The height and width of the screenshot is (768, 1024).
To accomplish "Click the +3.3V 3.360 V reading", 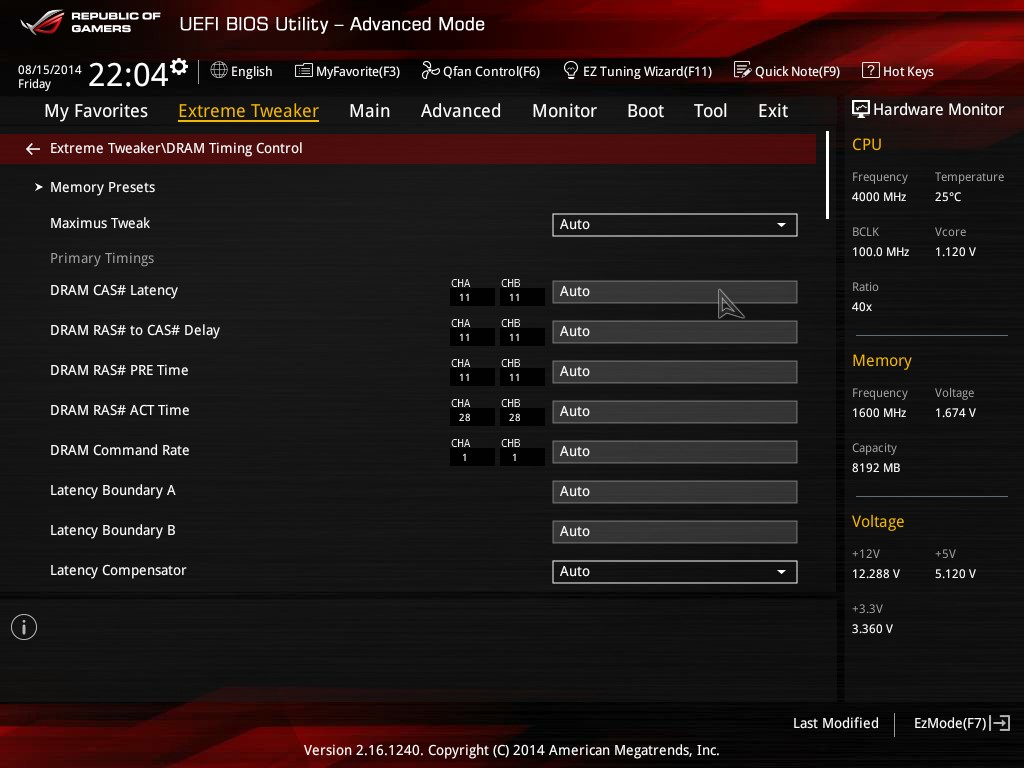I will click(872, 629).
